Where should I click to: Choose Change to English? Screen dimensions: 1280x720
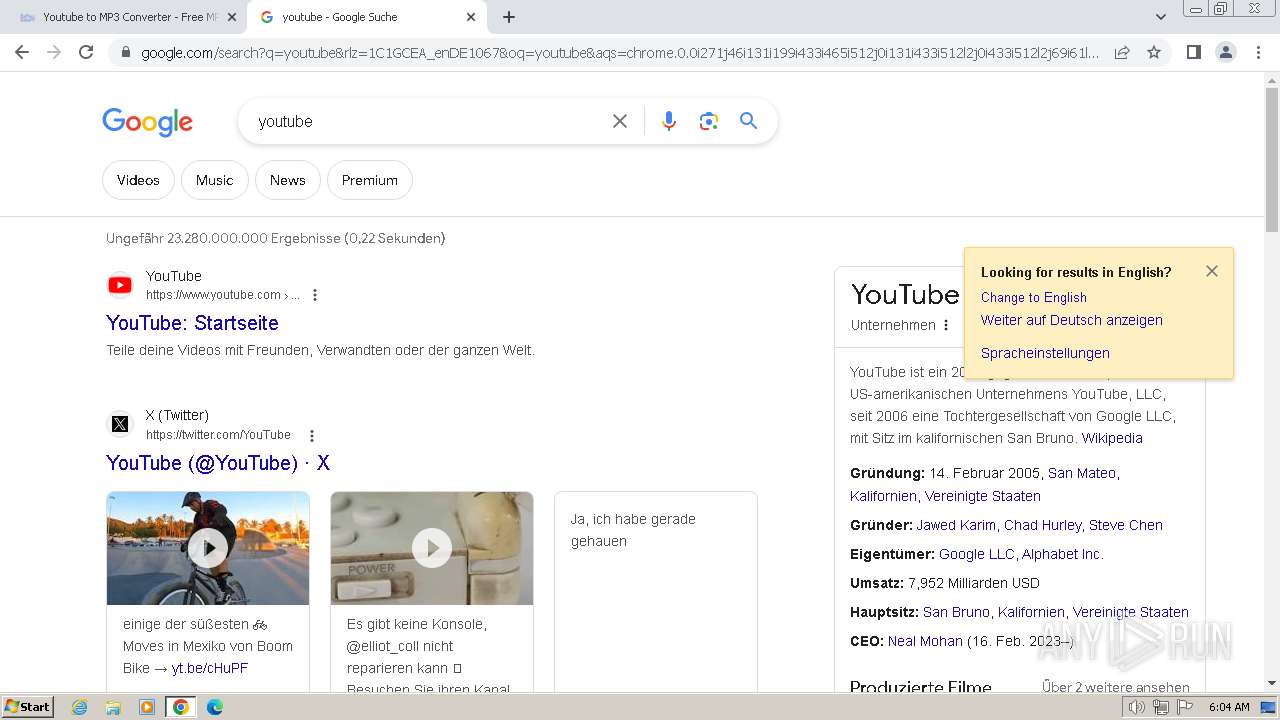[1033, 297]
